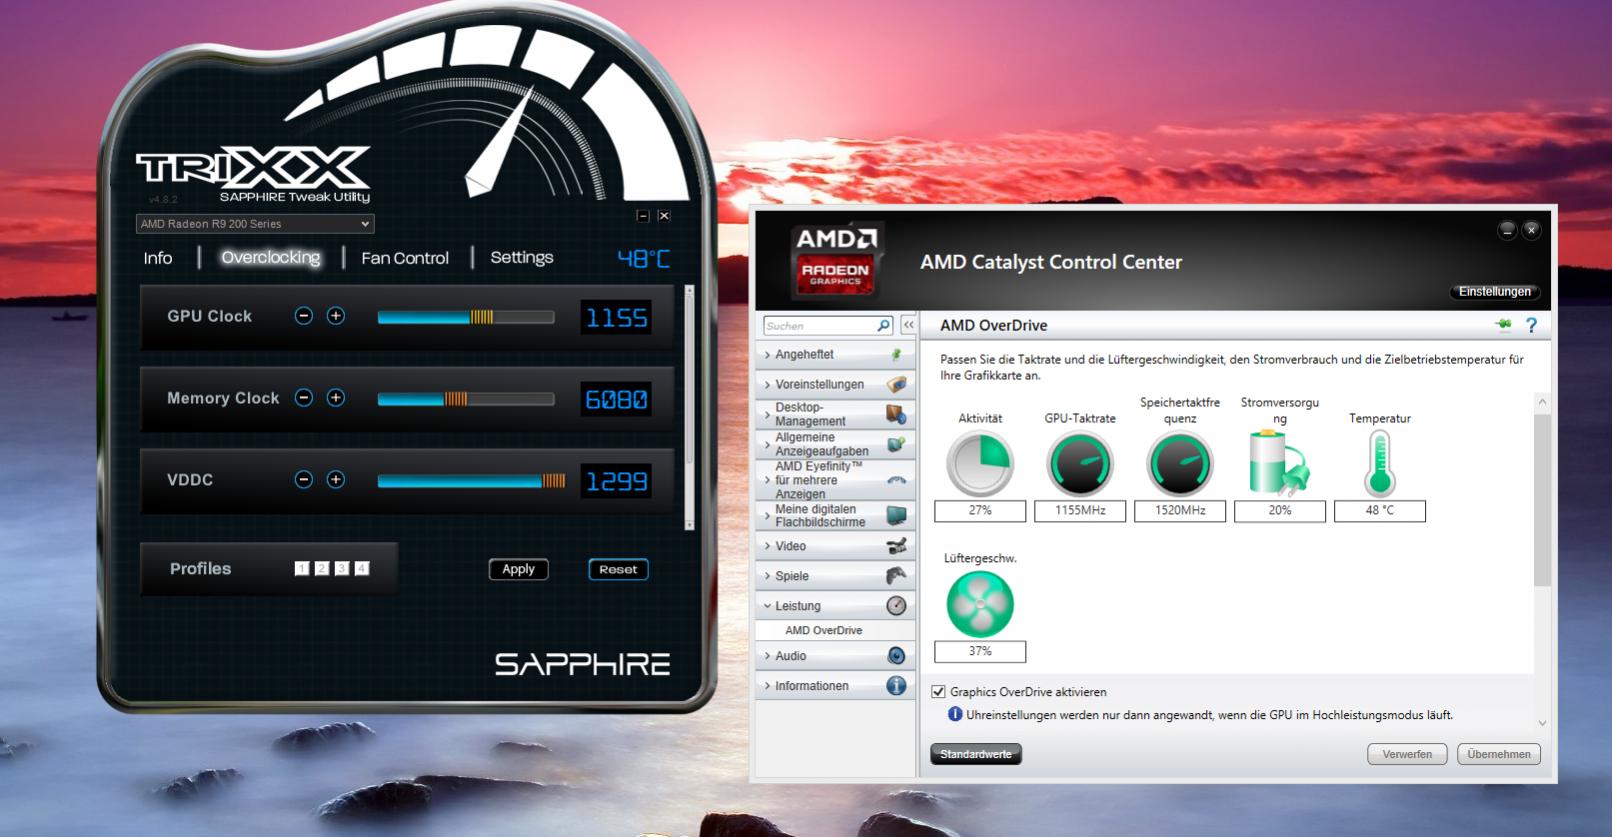
Task: Click the Video camera icon
Action: (896, 546)
